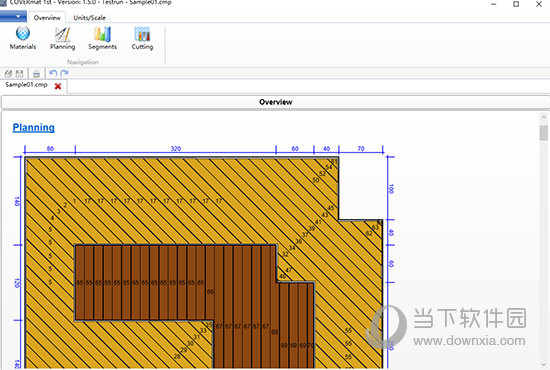Image resolution: width=550 pixels, height=370 pixels.
Task: Click the 80 dimension label on top
Action: [x=50, y=149]
